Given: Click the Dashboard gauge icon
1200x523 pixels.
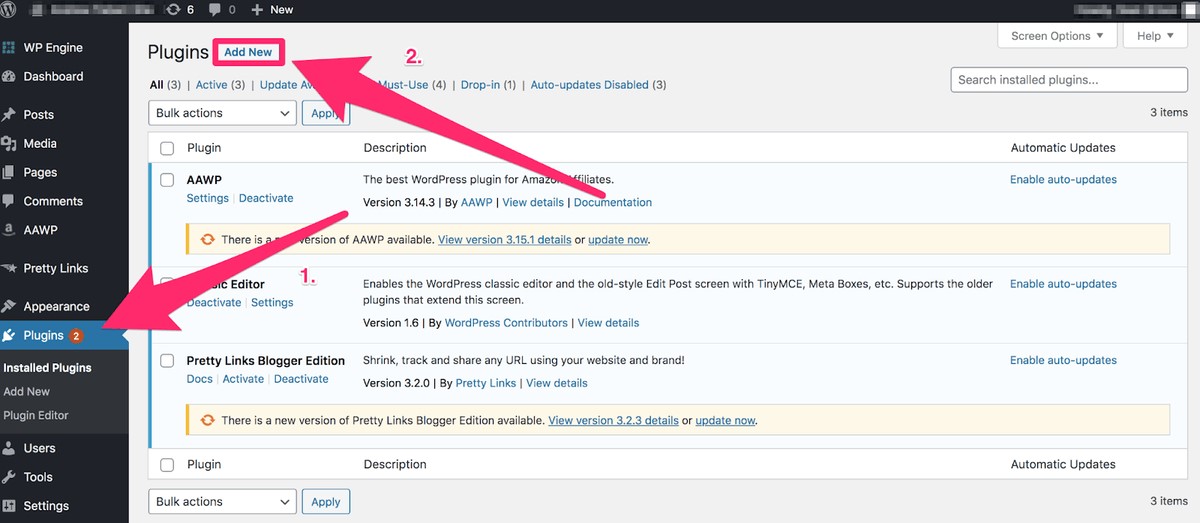Looking at the screenshot, I should click(10, 76).
